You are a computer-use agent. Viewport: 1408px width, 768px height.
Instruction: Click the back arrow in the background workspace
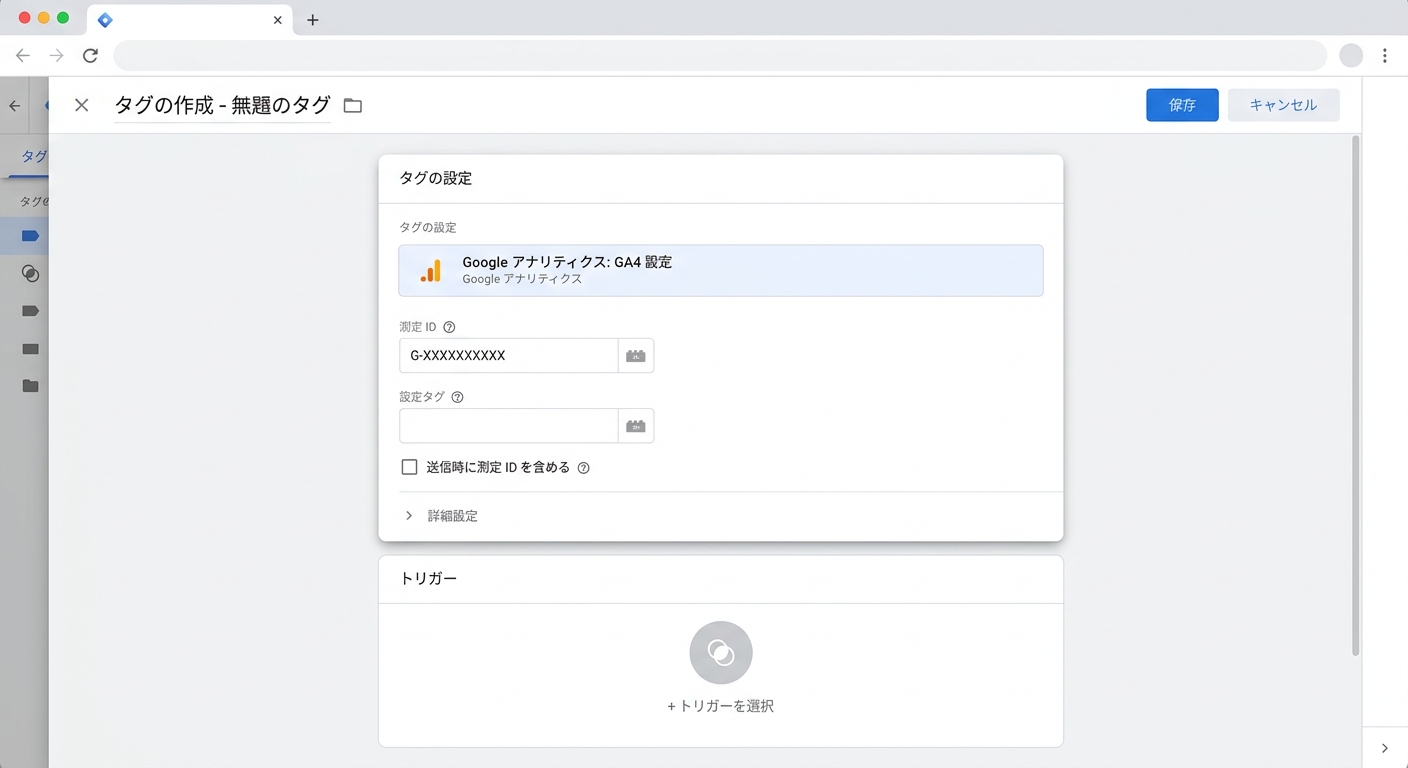click(14, 105)
